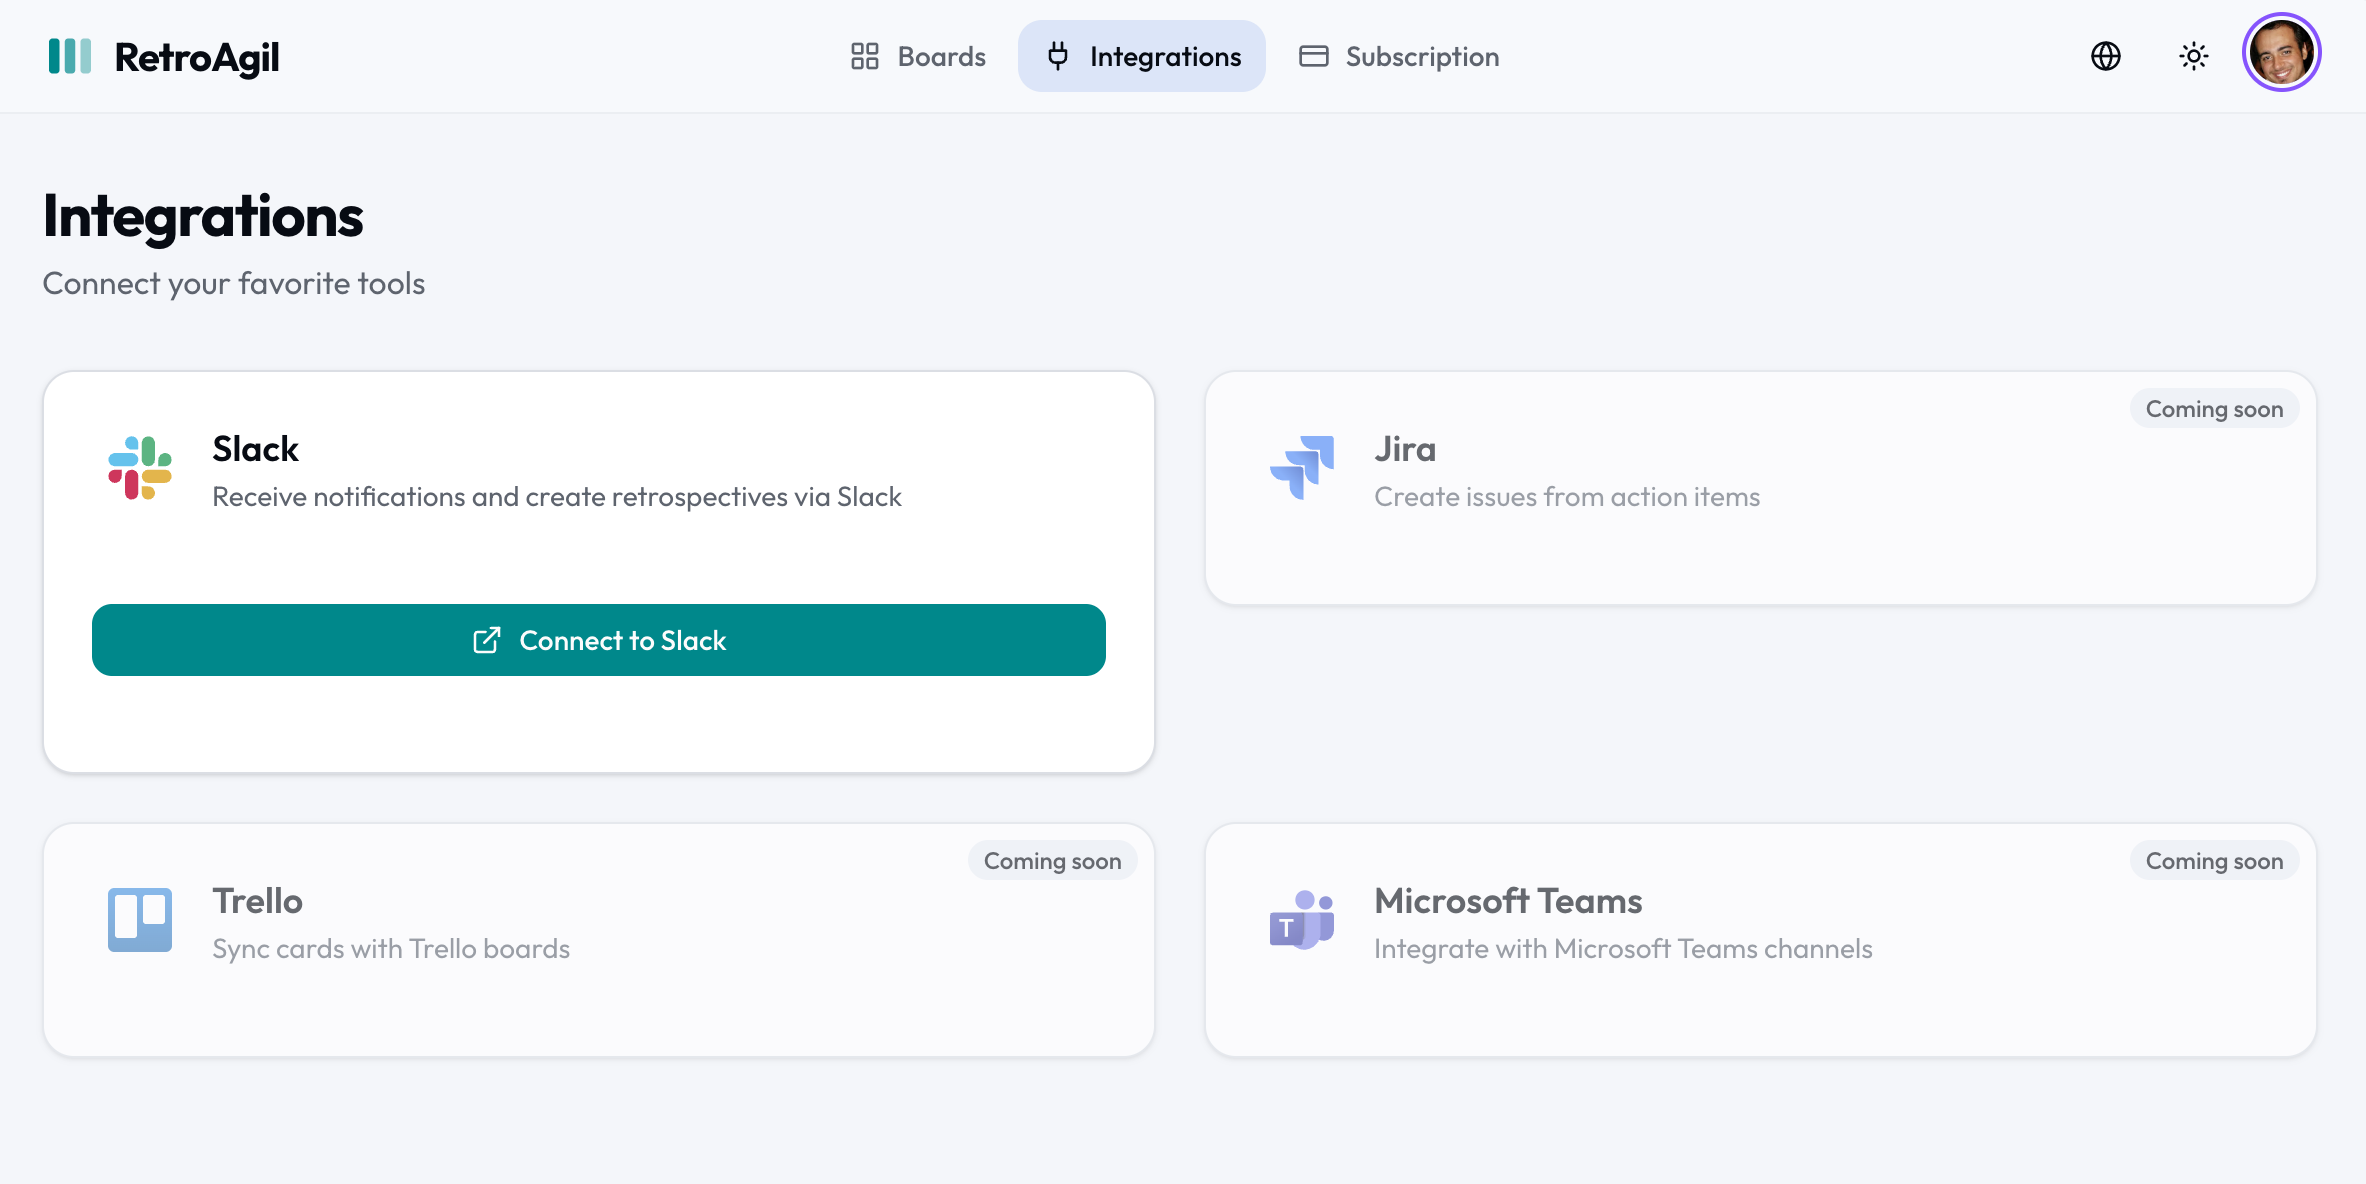
Task: Click the external link icon on Connect to Slack
Action: pos(487,640)
